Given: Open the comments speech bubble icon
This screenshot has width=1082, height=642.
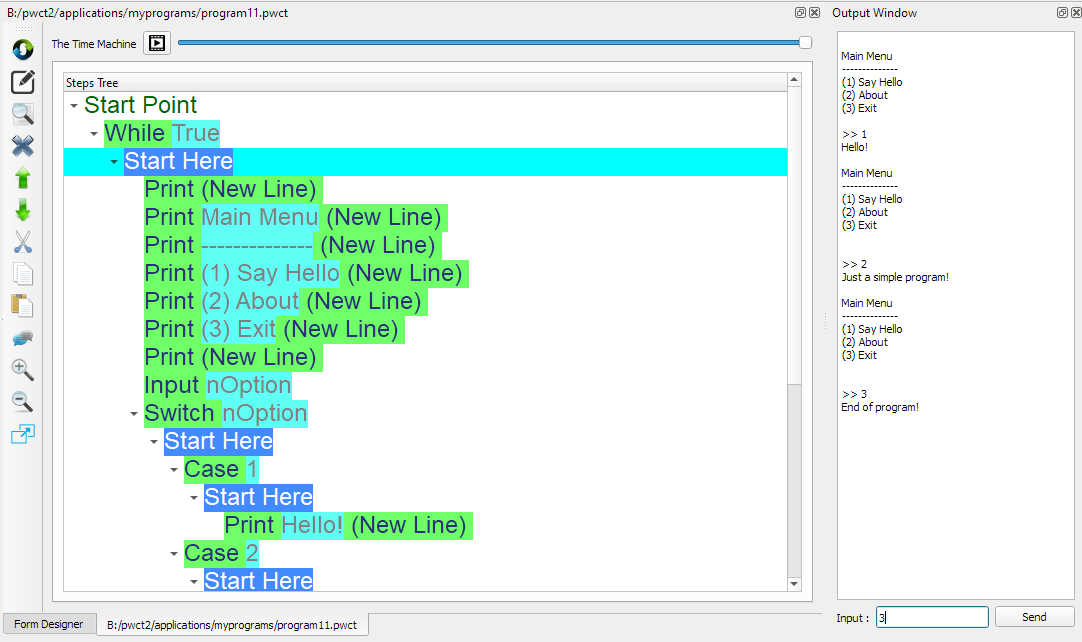Looking at the screenshot, I should pos(22,337).
